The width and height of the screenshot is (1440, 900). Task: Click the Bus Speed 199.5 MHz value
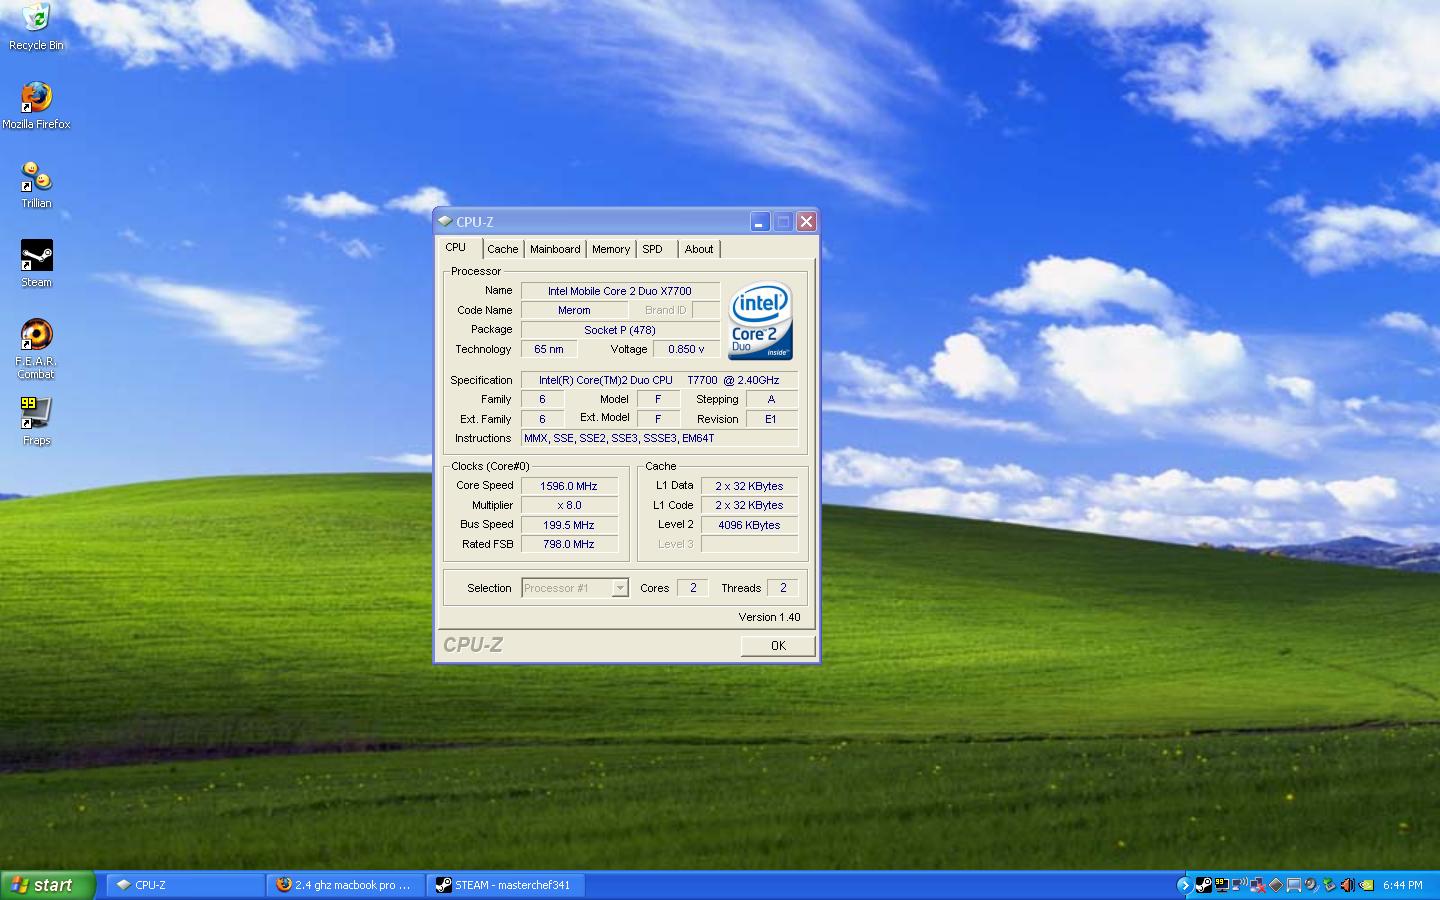click(569, 525)
